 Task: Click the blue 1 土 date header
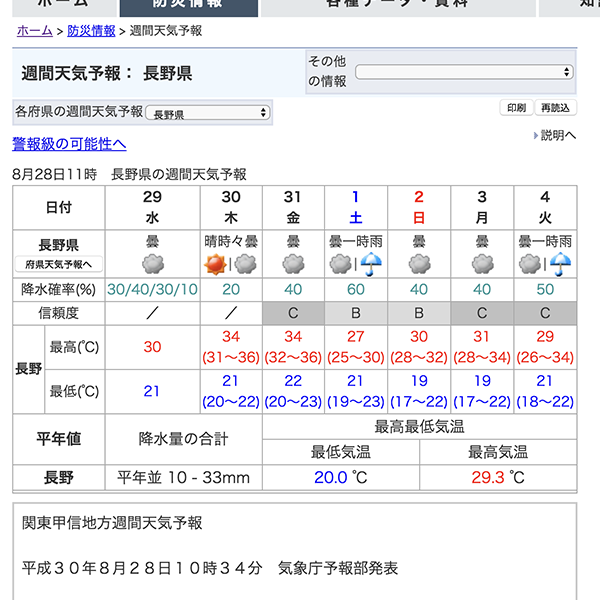(x=356, y=207)
